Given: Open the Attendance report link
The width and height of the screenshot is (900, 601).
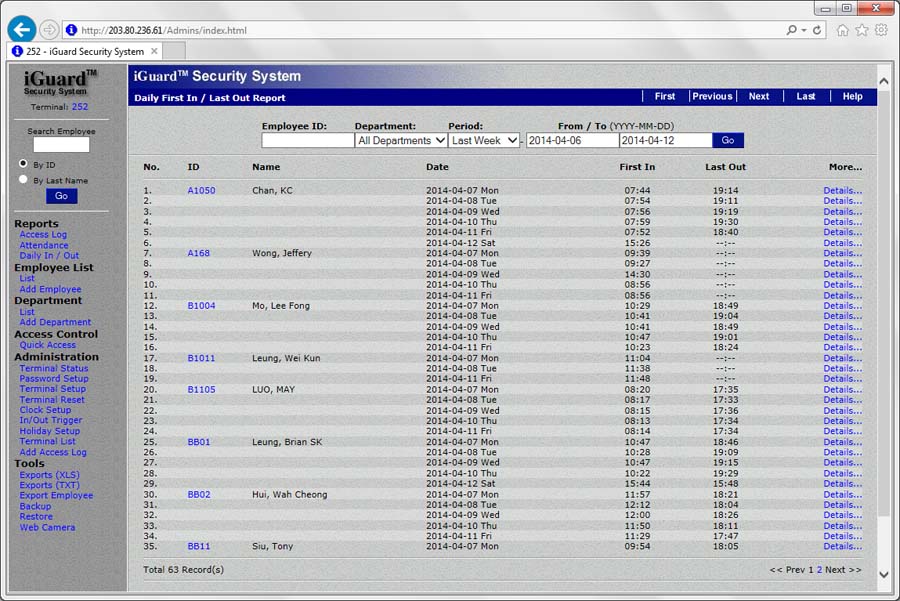Looking at the screenshot, I should (44, 245).
